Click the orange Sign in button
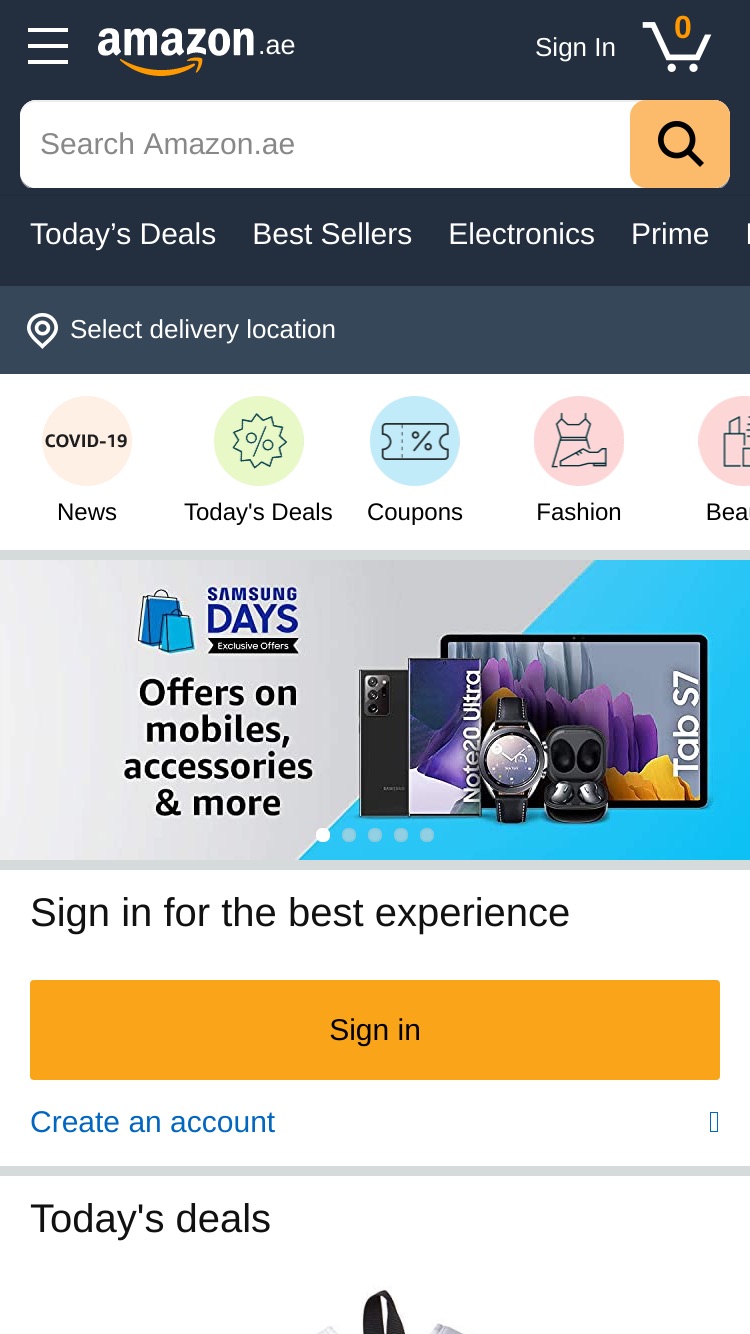Screen dimensions: 750x1334 point(375,1030)
